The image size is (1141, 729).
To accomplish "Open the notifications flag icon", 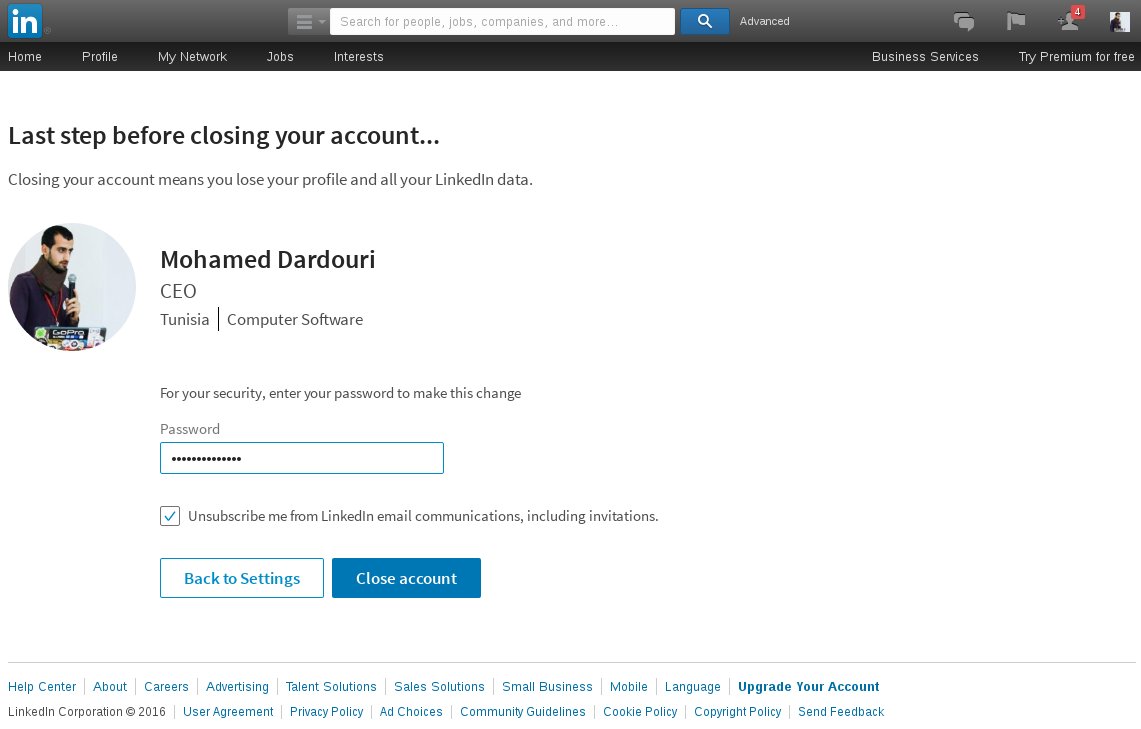I will pyautogui.click(x=1016, y=22).
